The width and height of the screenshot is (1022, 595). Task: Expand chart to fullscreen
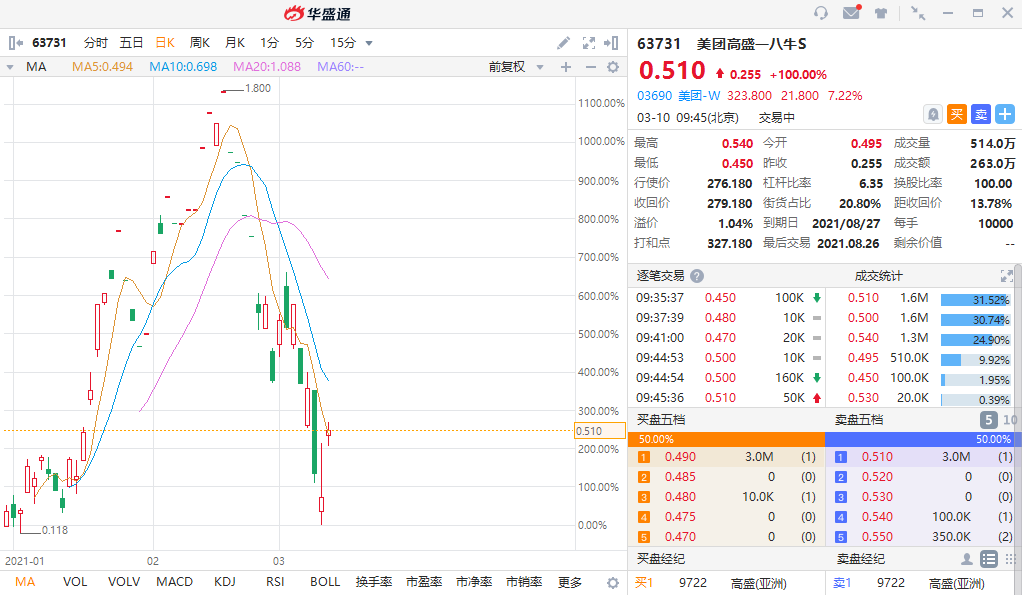[x=587, y=43]
